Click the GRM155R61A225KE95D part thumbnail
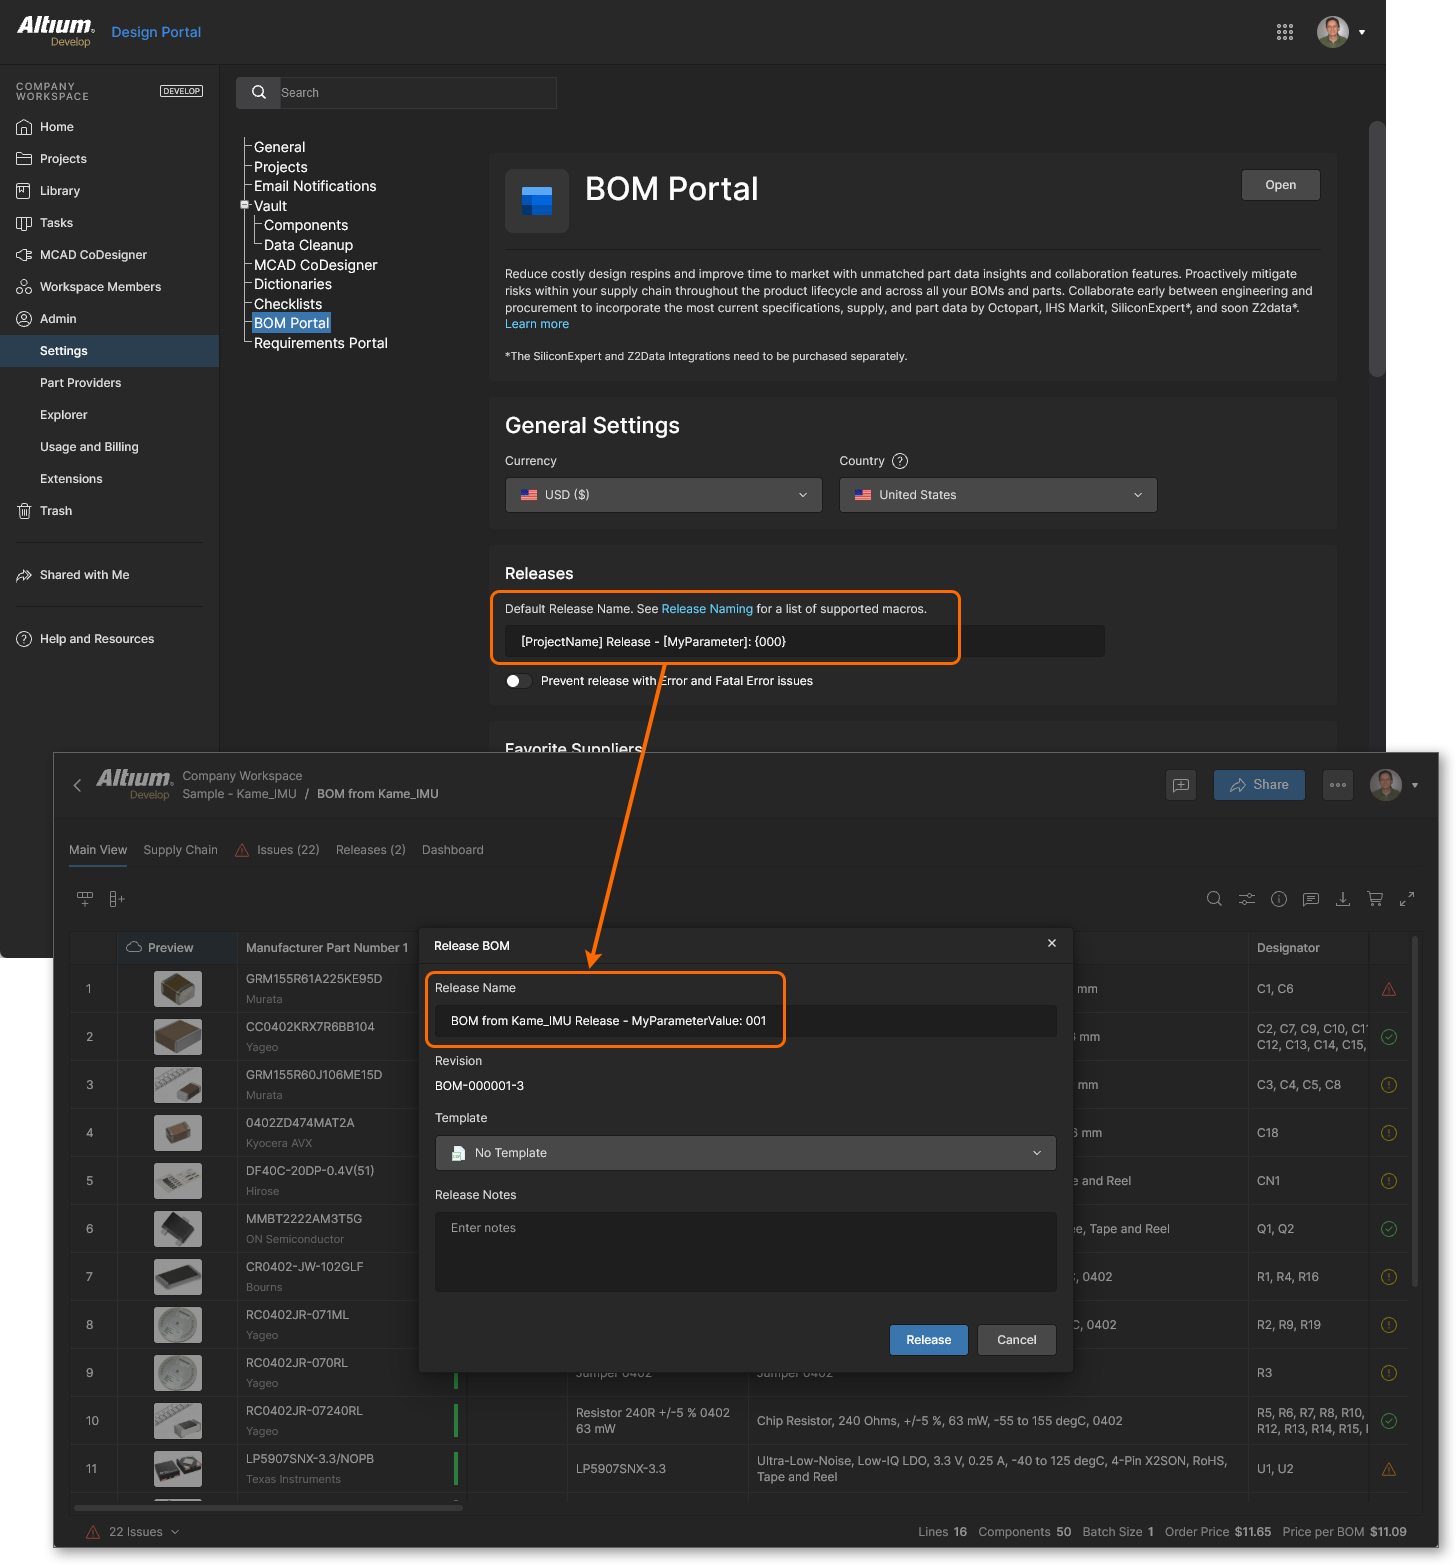 (178, 989)
